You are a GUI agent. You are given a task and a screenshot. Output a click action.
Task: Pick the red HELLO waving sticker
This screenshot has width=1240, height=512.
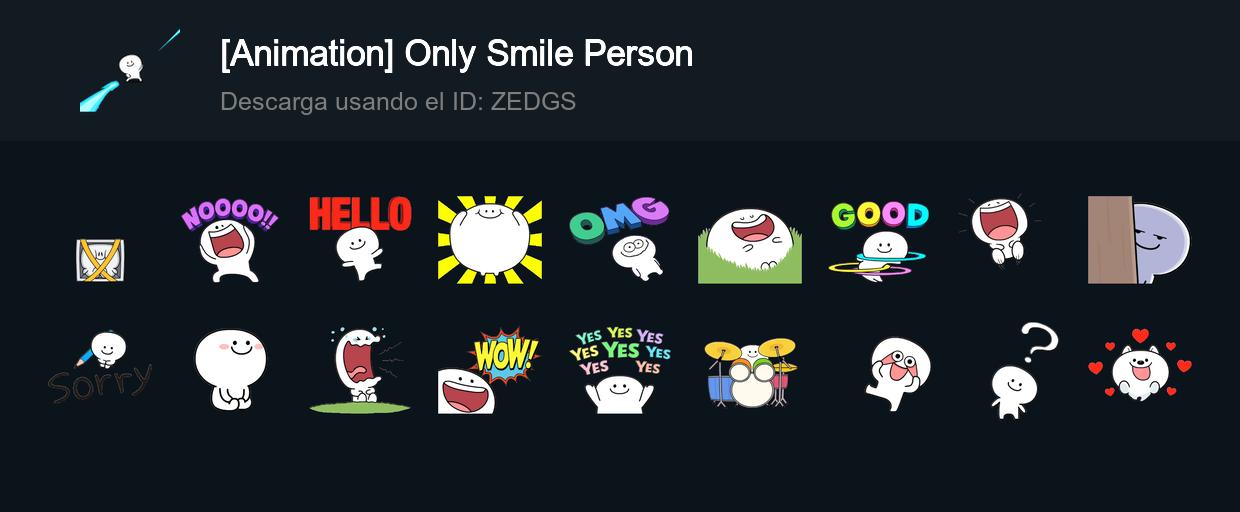click(360, 240)
